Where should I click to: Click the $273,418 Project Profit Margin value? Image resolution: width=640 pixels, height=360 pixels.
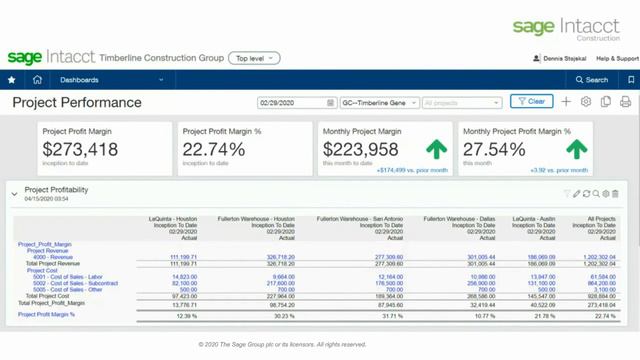(80, 149)
